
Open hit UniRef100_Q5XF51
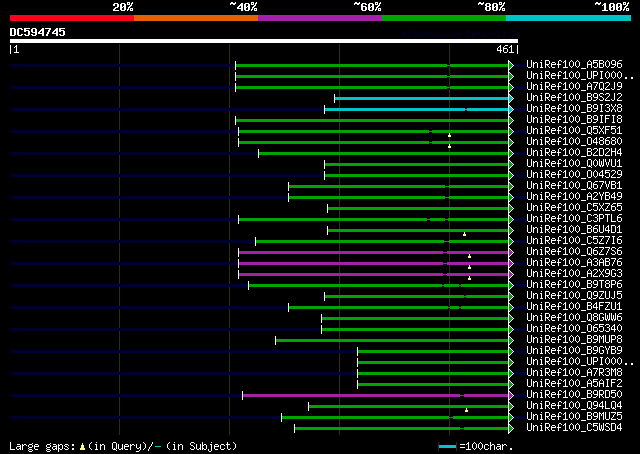point(574,131)
